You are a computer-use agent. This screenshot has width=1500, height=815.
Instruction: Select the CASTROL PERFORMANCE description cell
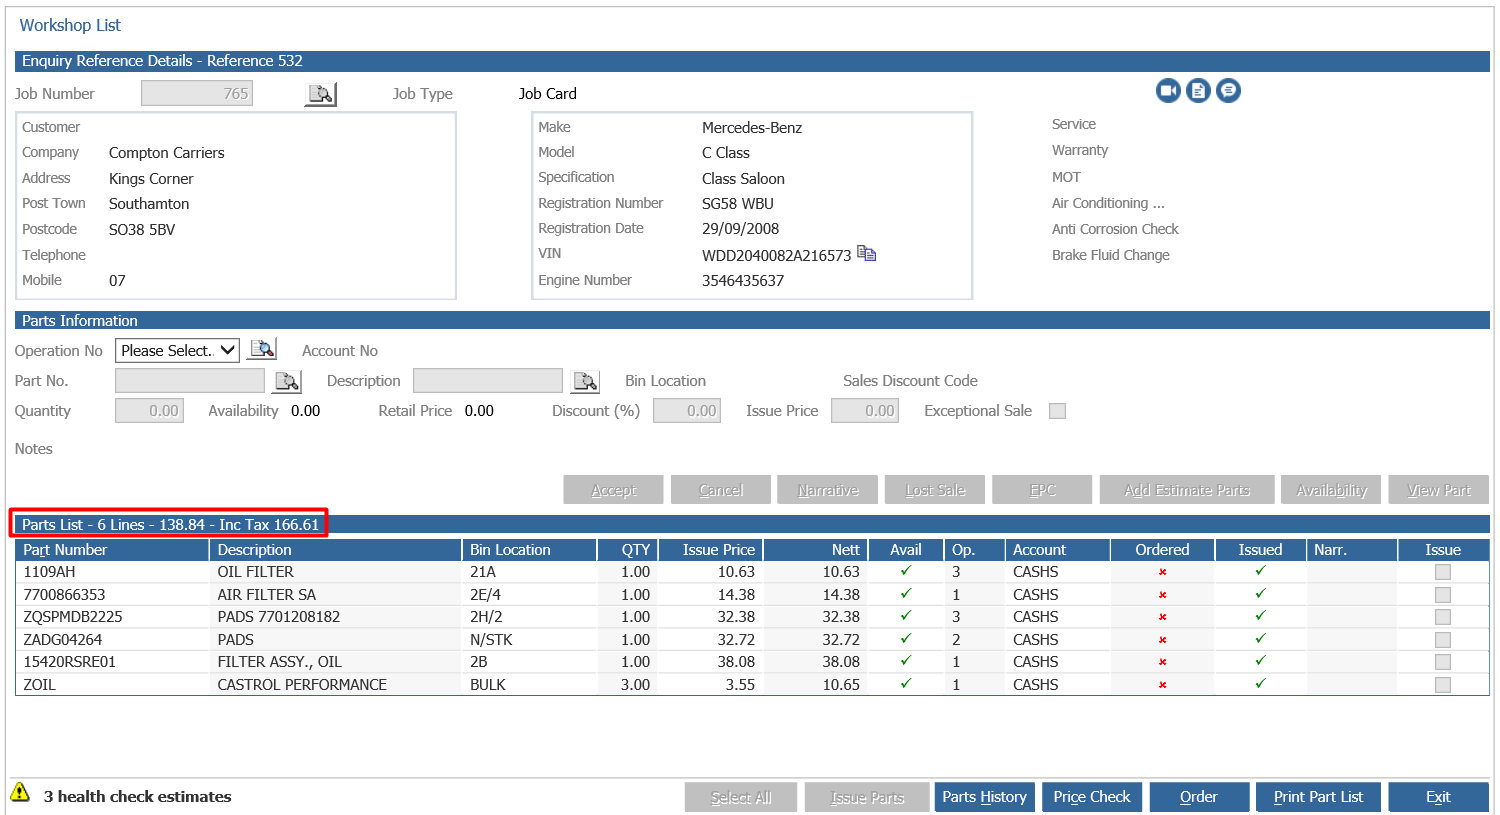pos(336,685)
